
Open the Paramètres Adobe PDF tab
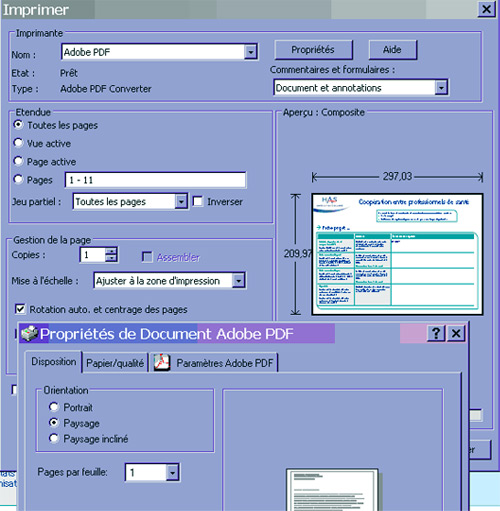pyautogui.click(x=214, y=363)
